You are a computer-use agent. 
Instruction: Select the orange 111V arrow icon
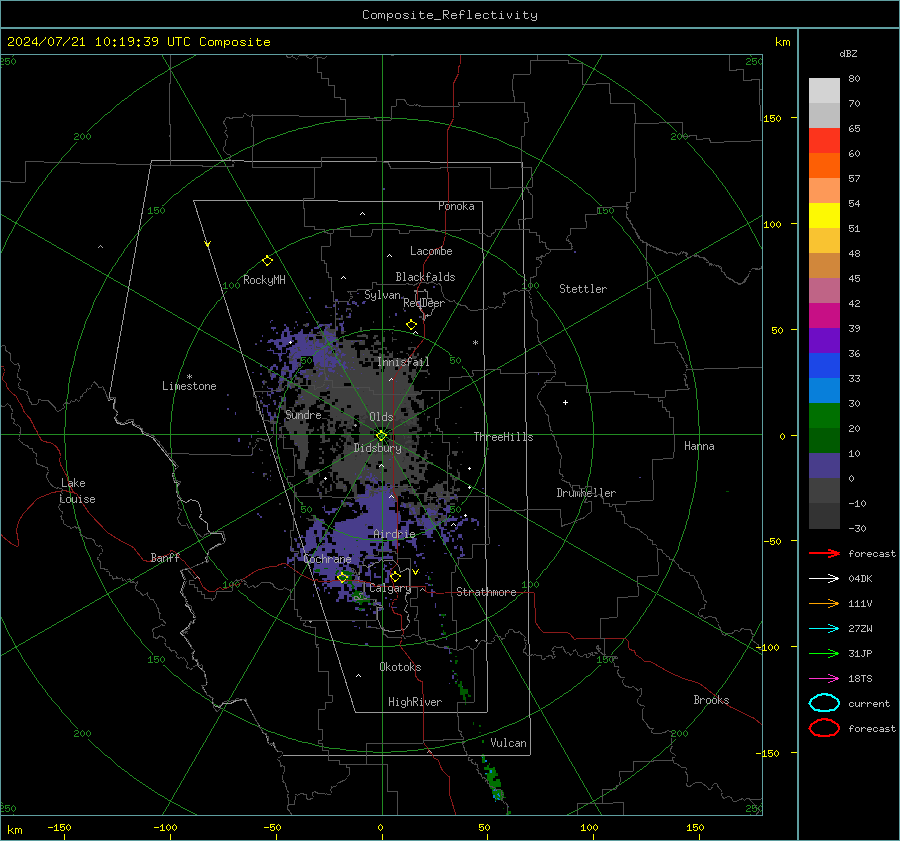pyautogui.click(x=824, y=603)
